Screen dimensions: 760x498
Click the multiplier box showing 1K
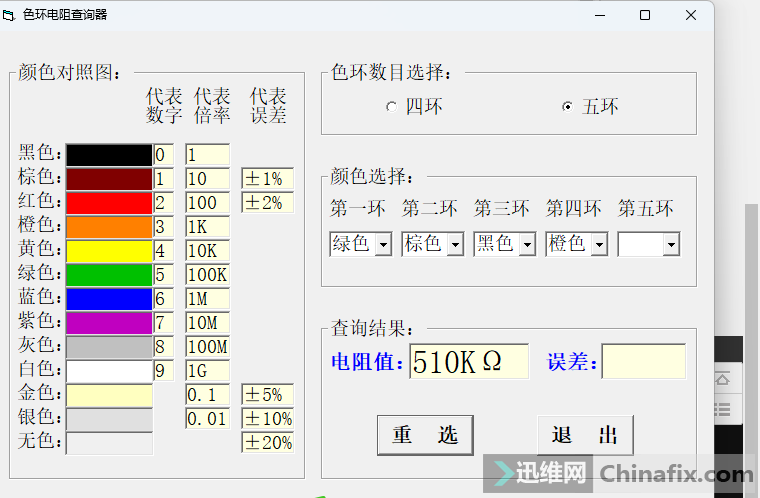pyautogui.click(x=207, y=227)
